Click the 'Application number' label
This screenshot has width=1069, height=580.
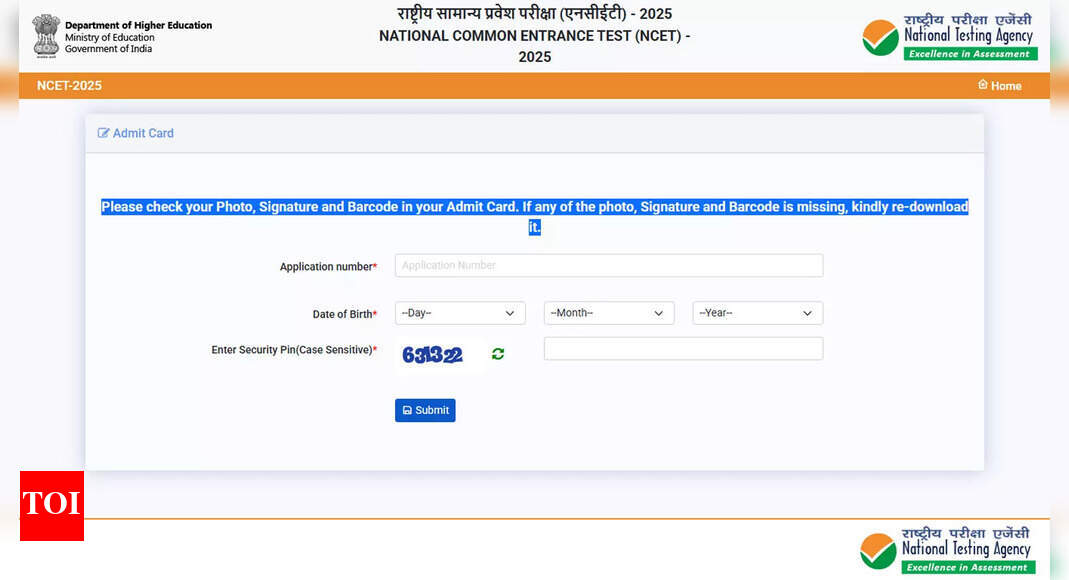tap(328, 266)
